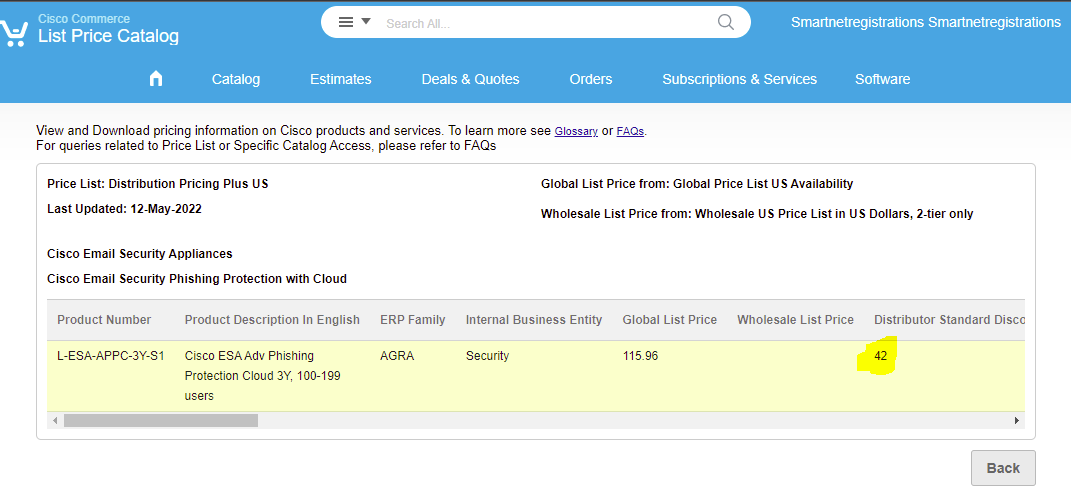Click the Global List Price from text
Viewport: 1071px width, 491px height.
coord(697,184)
